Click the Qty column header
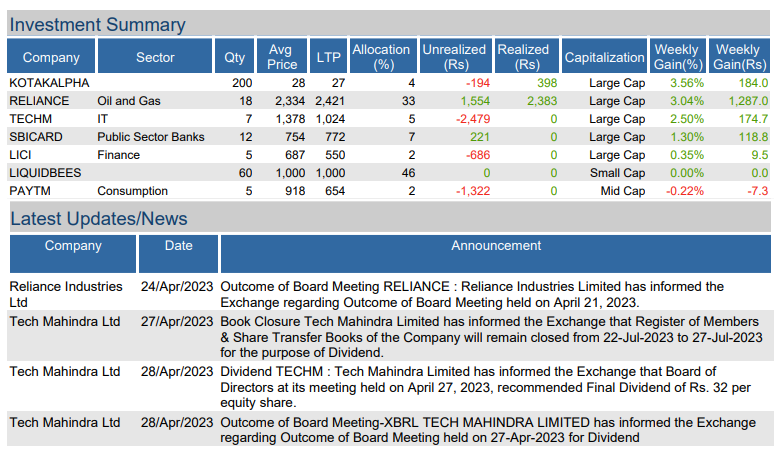781x464 pixels. 234,56
